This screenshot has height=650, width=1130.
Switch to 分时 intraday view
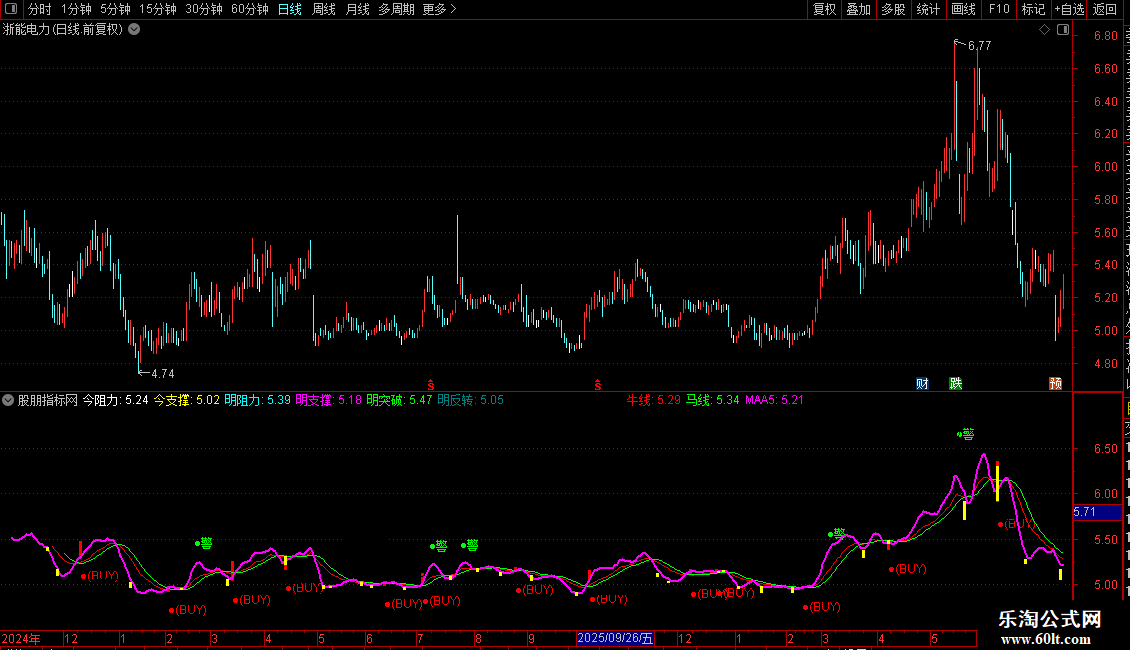coord(40,9)
